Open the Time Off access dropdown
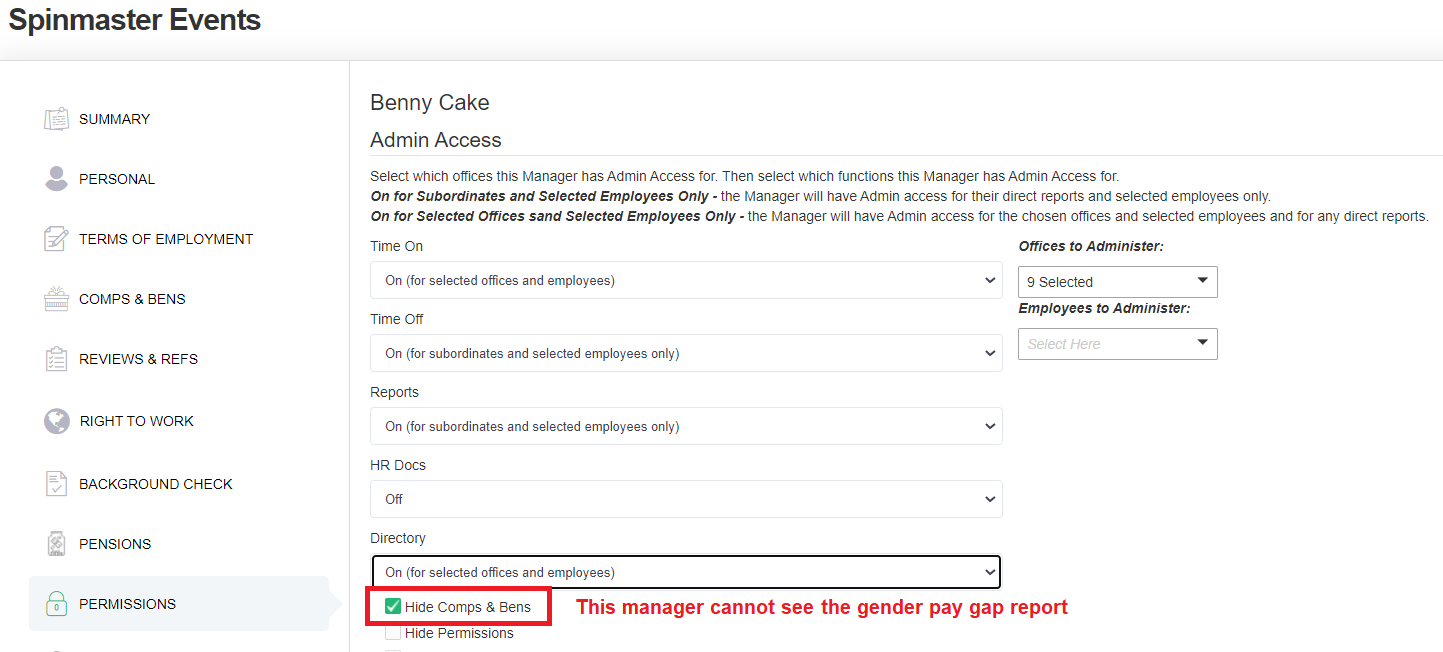 point(685,354)
